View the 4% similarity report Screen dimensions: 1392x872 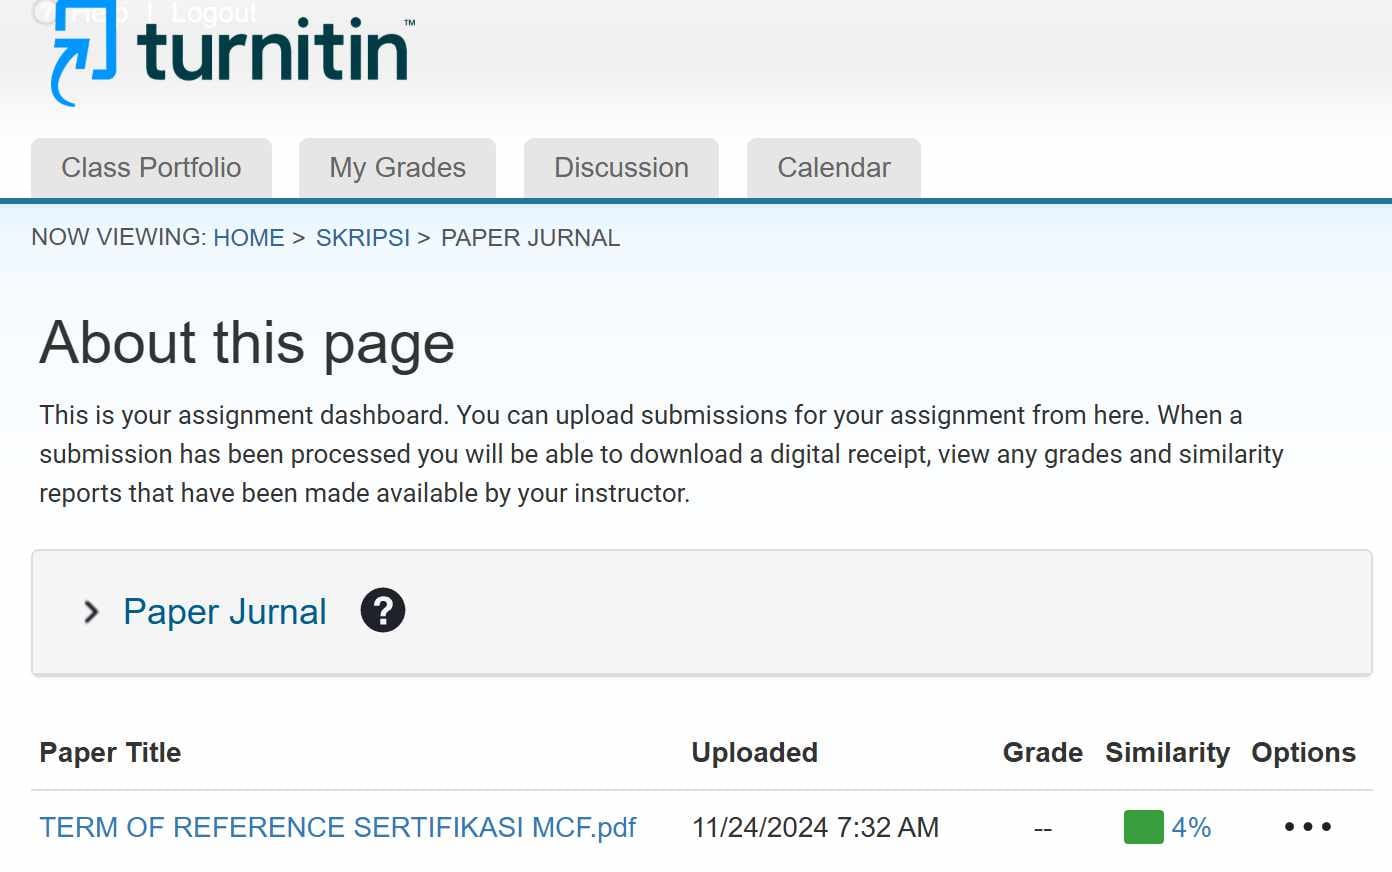tap(1191, 827)
